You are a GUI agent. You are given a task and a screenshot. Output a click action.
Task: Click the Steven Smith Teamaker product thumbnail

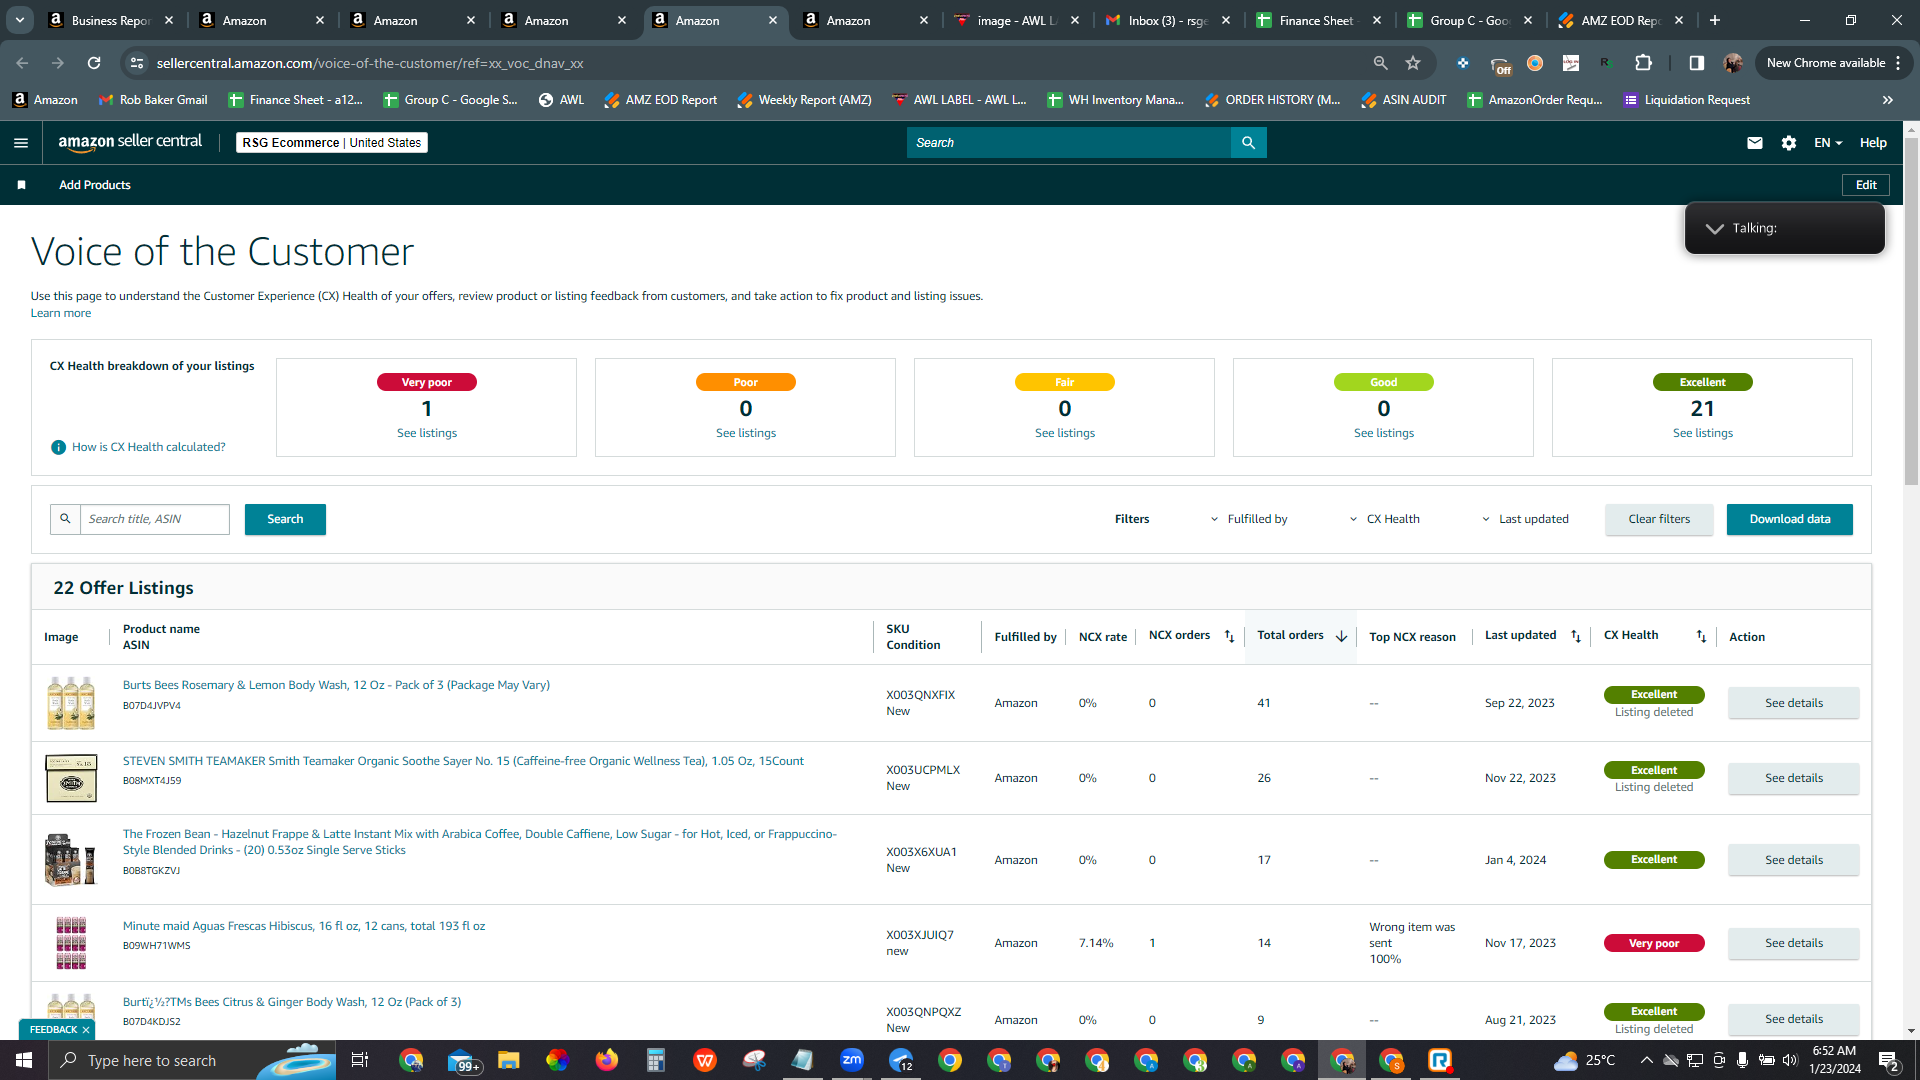coord(71,778)
